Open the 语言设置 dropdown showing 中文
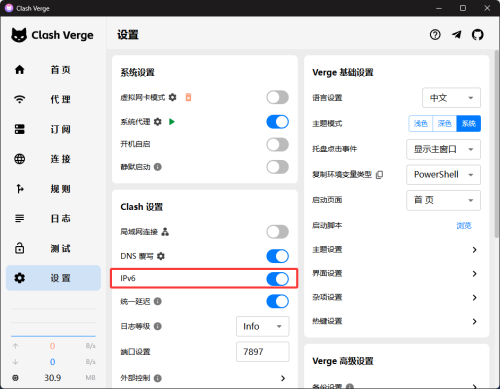Image resolution: width=500 pixels, height=389 pixels. (451, 98)
